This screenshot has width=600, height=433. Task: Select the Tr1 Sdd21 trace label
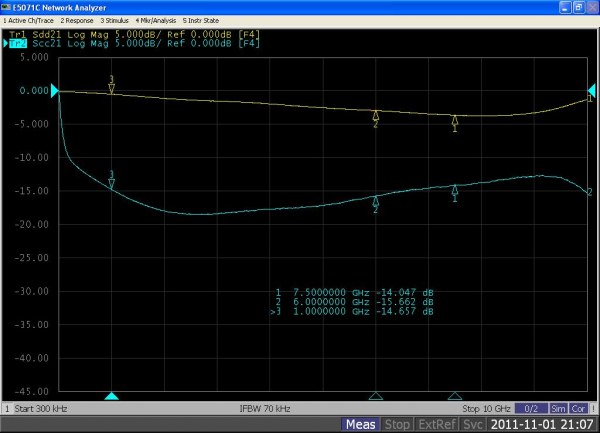coord(134,34)
